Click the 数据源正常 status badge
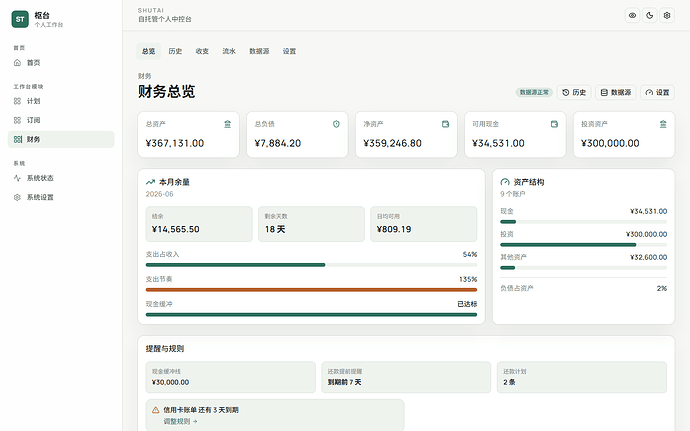Viewport: 690px width, 431px height. [x=534, y=92]
